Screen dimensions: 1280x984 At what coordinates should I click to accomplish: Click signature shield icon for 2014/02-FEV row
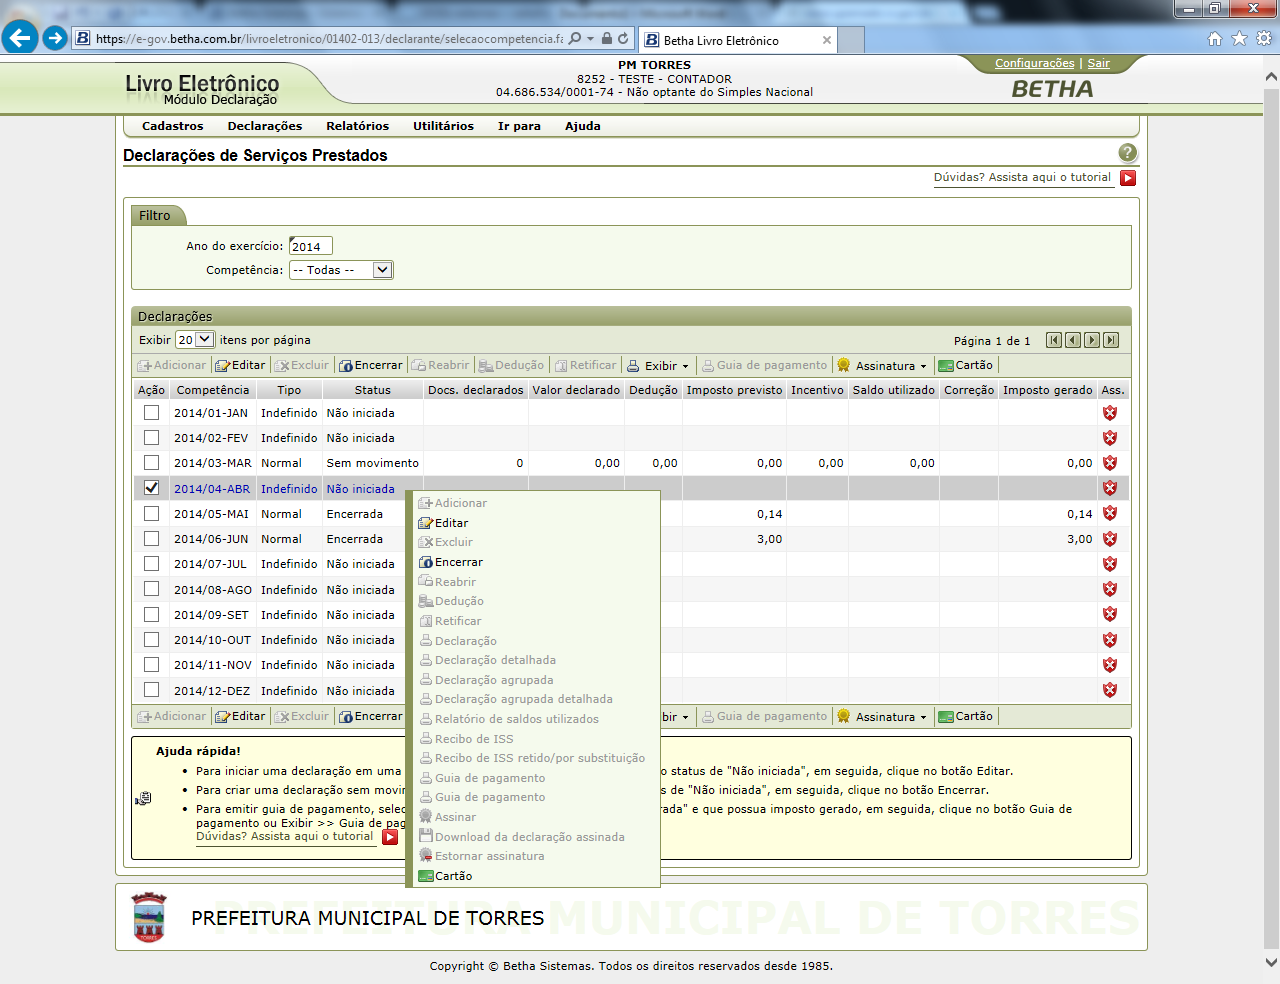tap(1110, 438)
